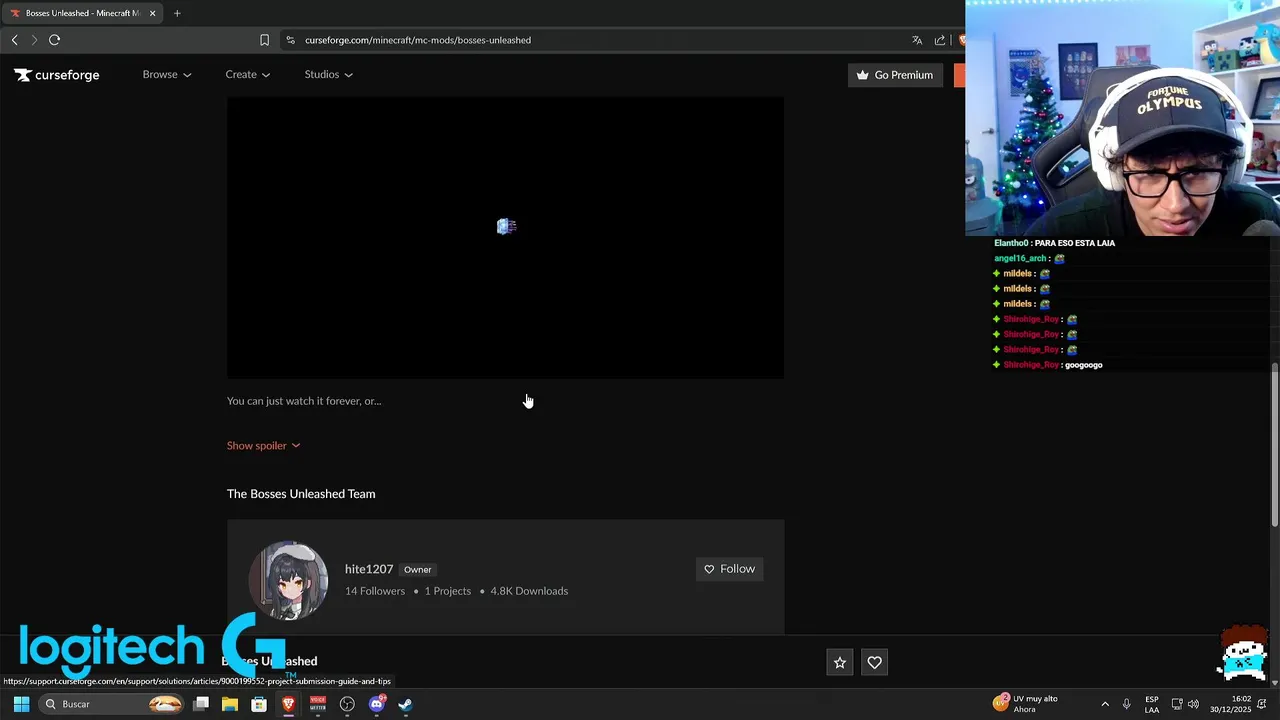1280x720 pixels.
Task: Click the Brave browser taskbar icon
Action: point(288,704)
